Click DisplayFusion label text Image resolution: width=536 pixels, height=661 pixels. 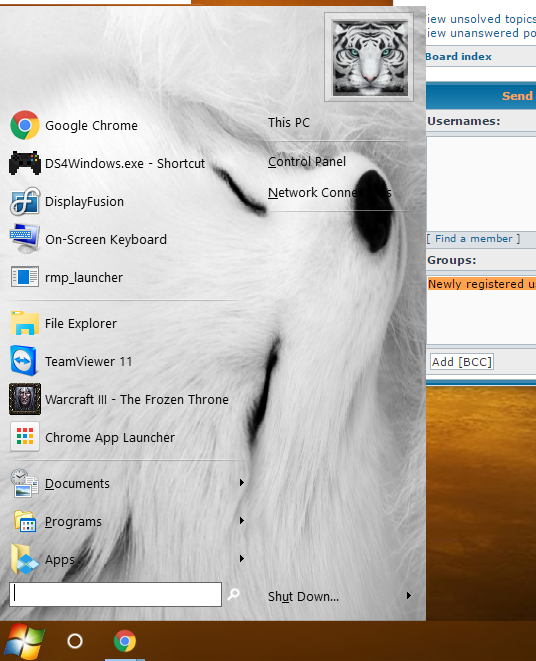point(84,202)
